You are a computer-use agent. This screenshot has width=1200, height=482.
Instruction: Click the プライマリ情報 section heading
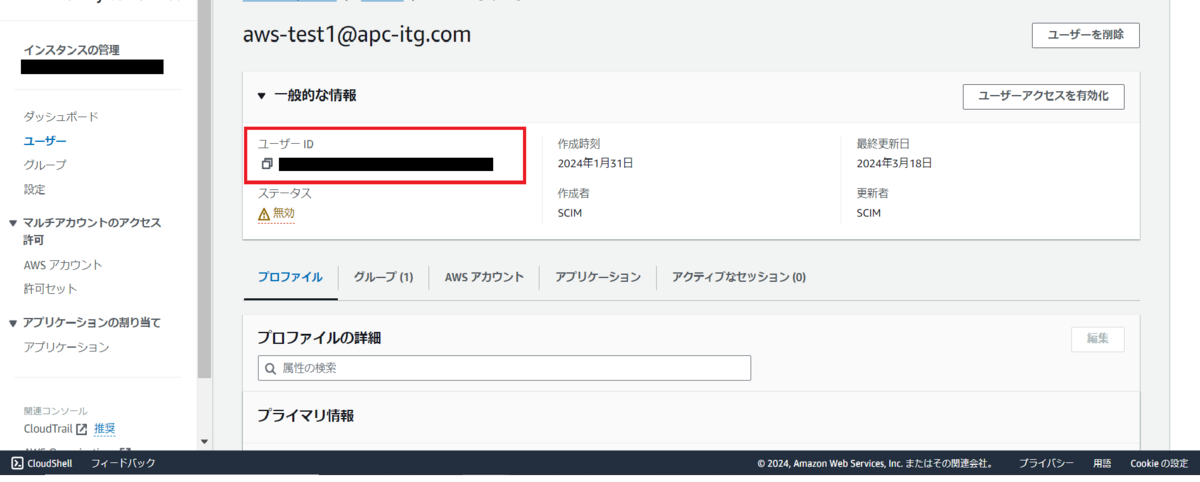point(305,415)
